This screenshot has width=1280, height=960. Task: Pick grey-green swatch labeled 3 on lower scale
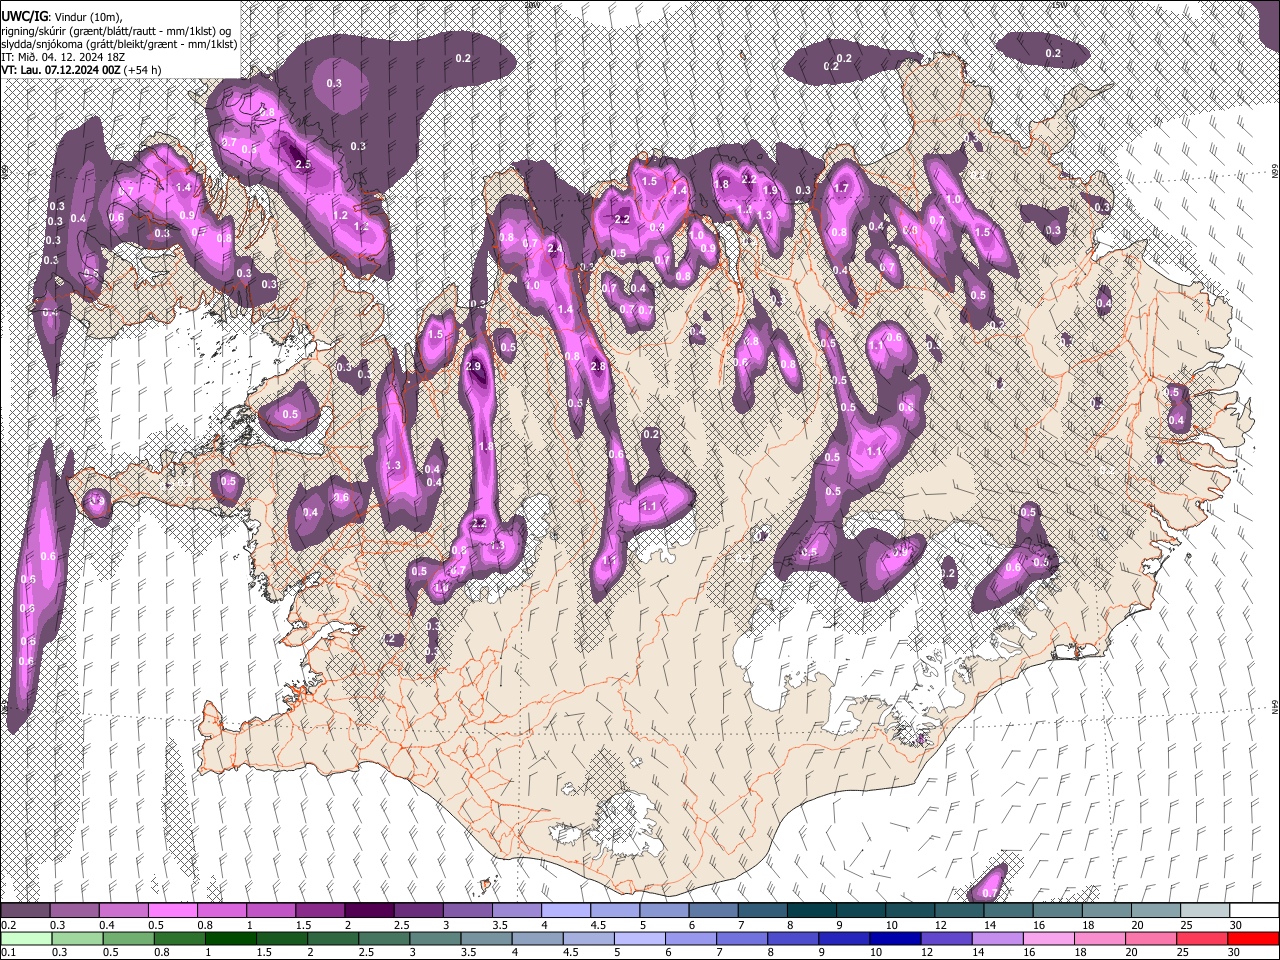435,938
